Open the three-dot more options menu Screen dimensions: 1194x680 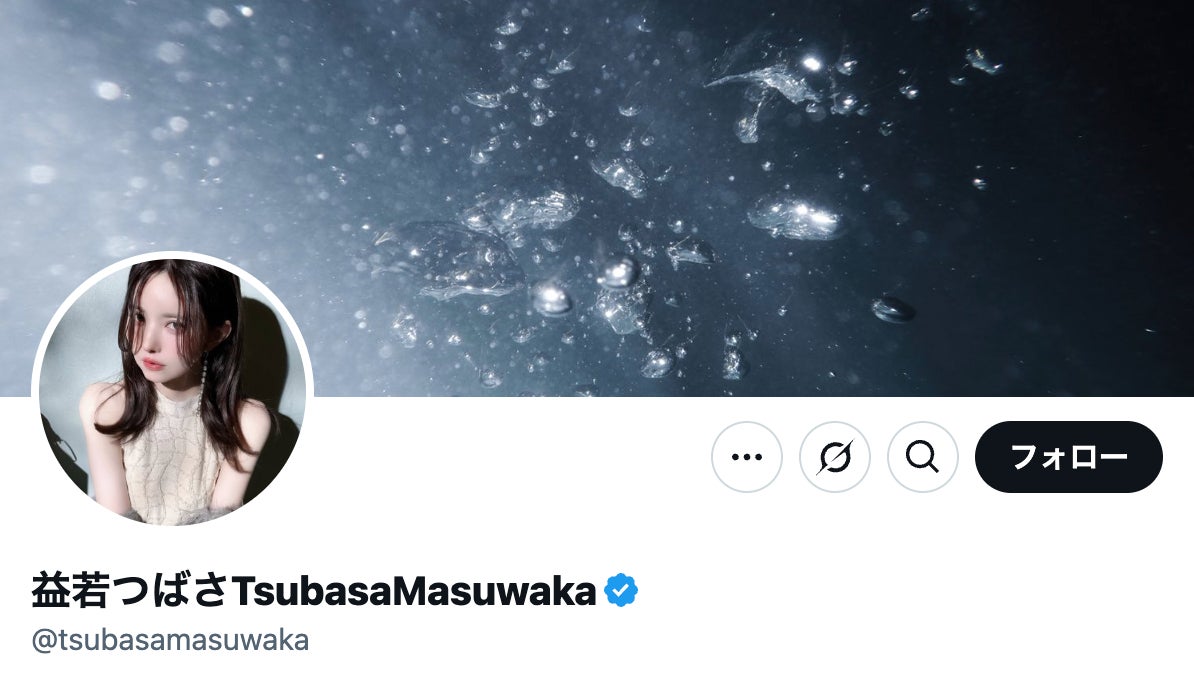coord(746,457)
